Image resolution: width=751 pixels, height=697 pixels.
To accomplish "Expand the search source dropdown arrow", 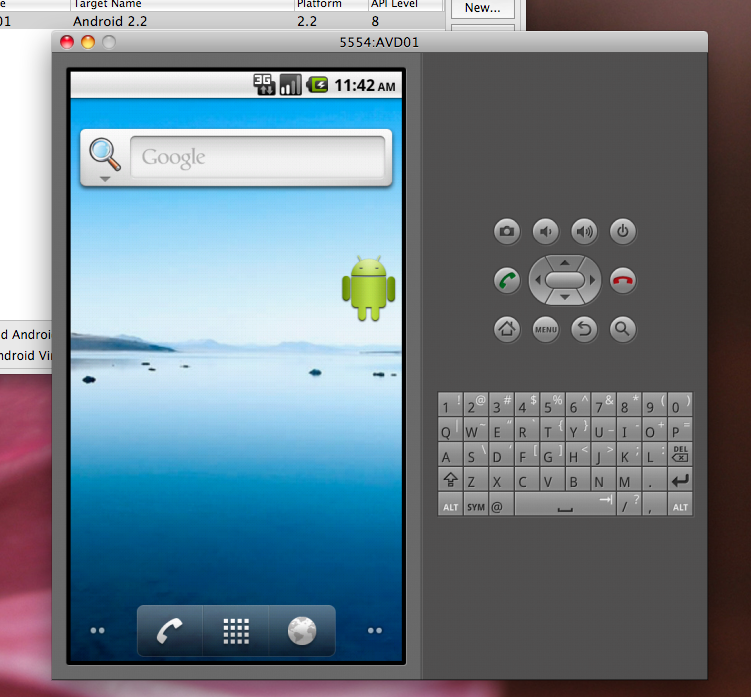I will coord(105,179).
